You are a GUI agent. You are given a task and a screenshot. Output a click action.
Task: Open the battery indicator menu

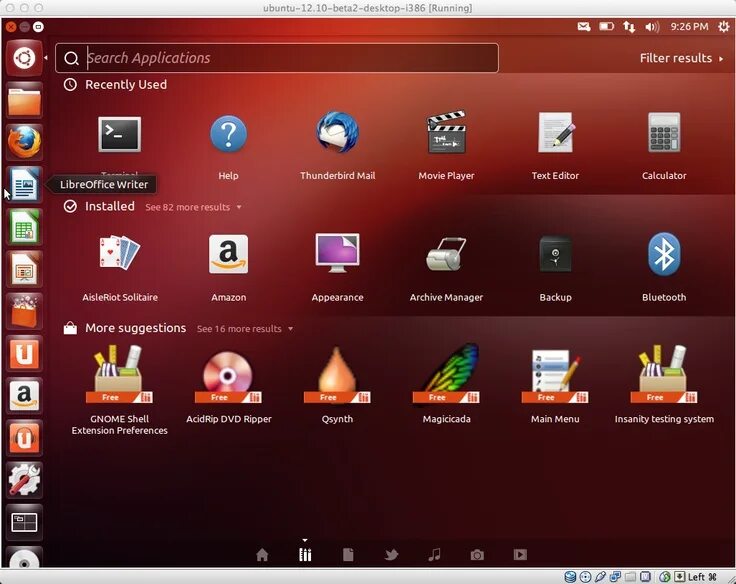click(606, 26)
